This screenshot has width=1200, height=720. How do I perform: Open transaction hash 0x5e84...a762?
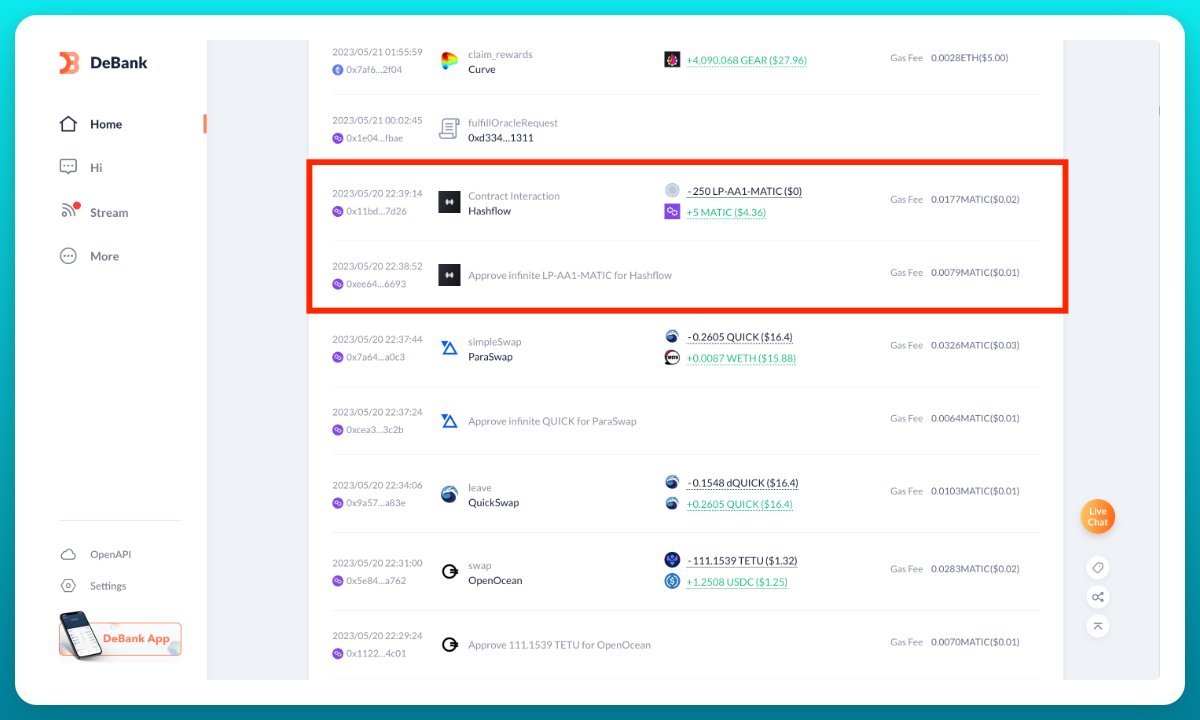click(x=376, y=581)
